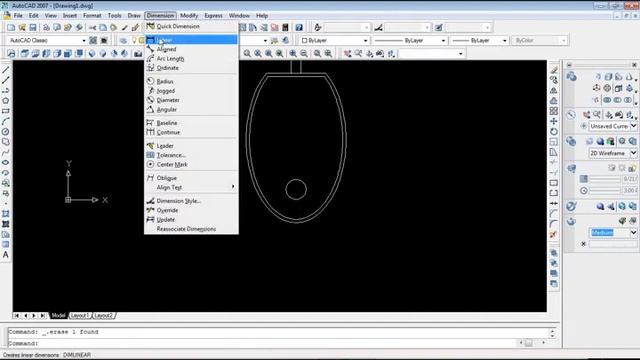Screen dimensions: 640x360
Task: Select the Rotate tool in Modify toolbar
Action: [554, 131]
